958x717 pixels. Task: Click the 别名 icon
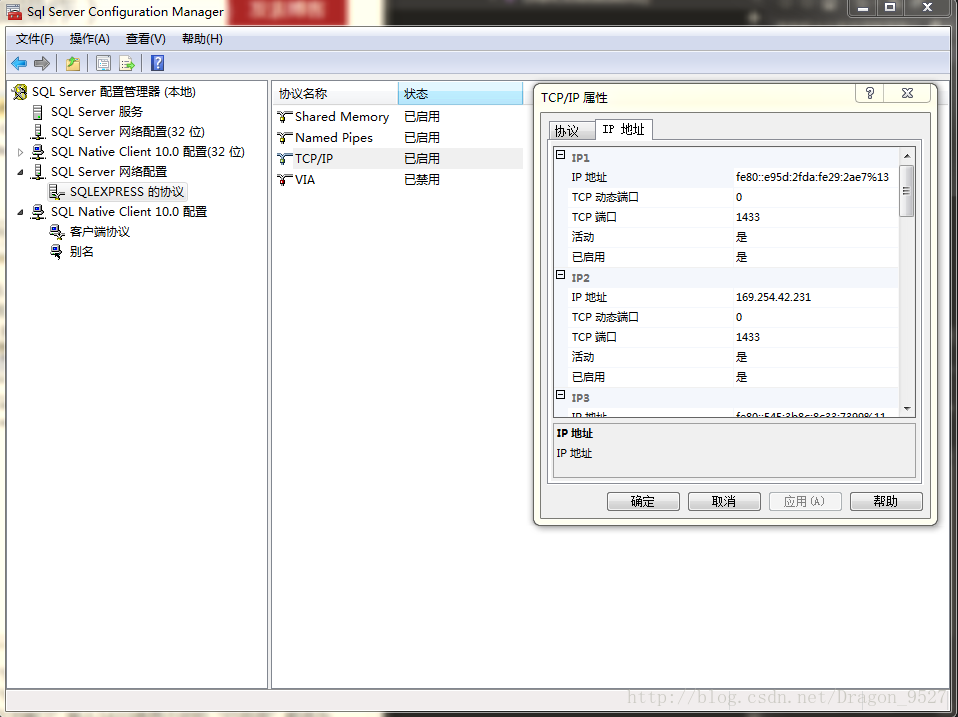coord(56,252)
